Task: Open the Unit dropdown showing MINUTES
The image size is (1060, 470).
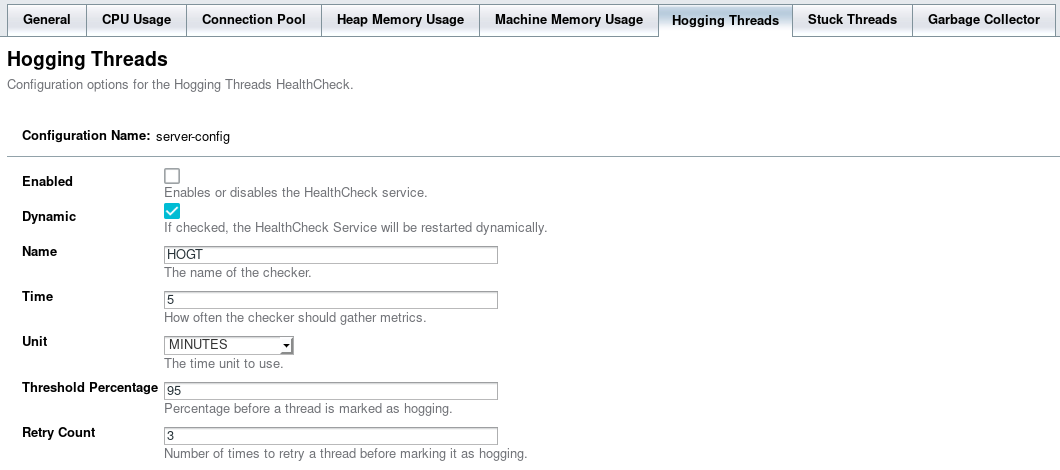Action: click(x=228, y=345)
